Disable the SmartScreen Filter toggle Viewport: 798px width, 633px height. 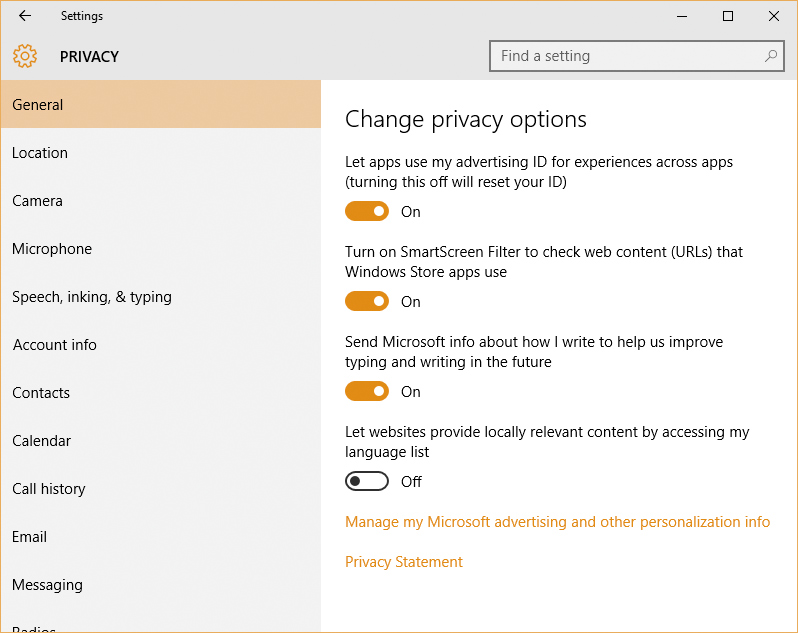pos(367,301)
